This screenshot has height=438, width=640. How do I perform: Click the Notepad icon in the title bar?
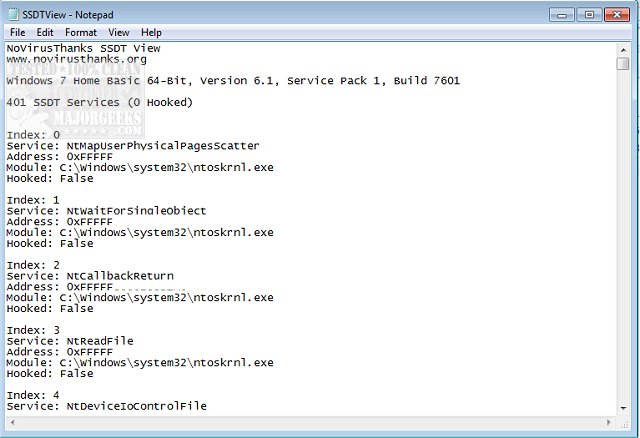tap(13, 15)
